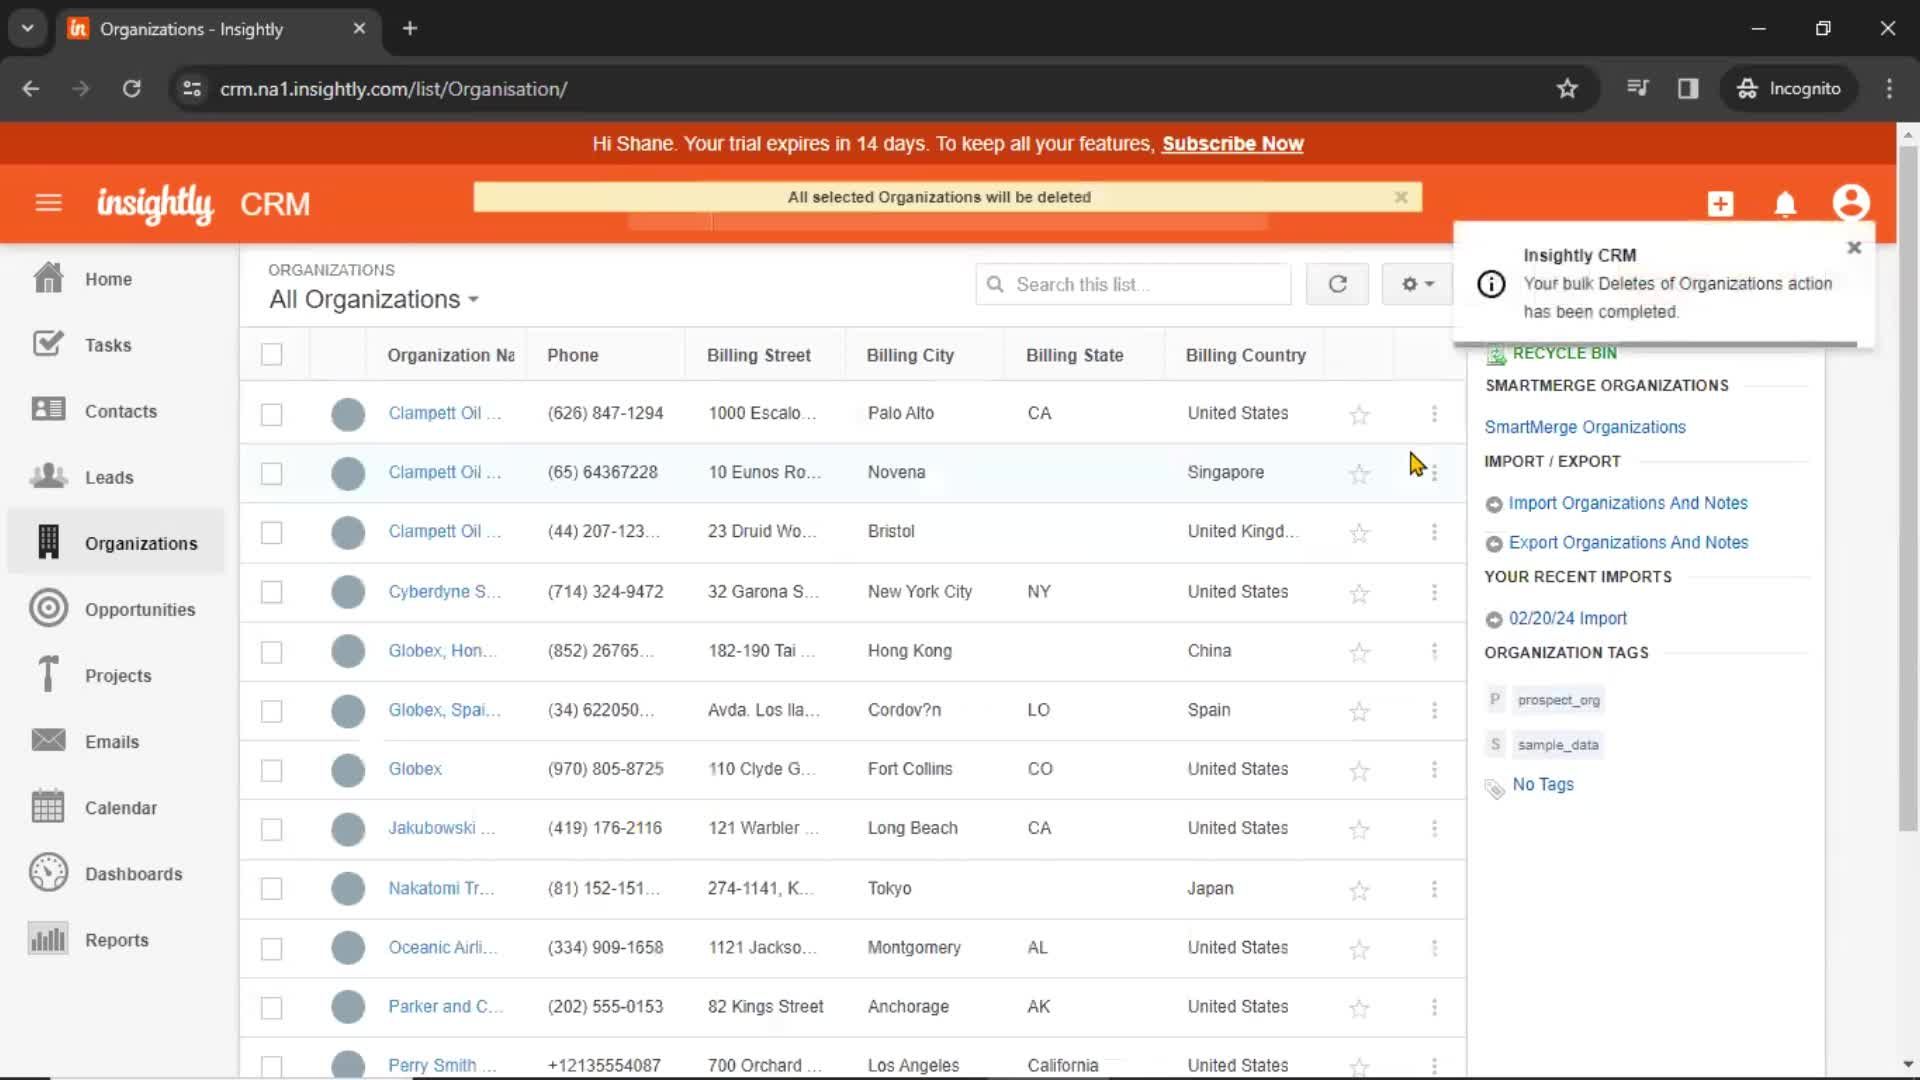Open the settings gear dropdown menu
Screen dimensions: 1920x1080
1416,284
